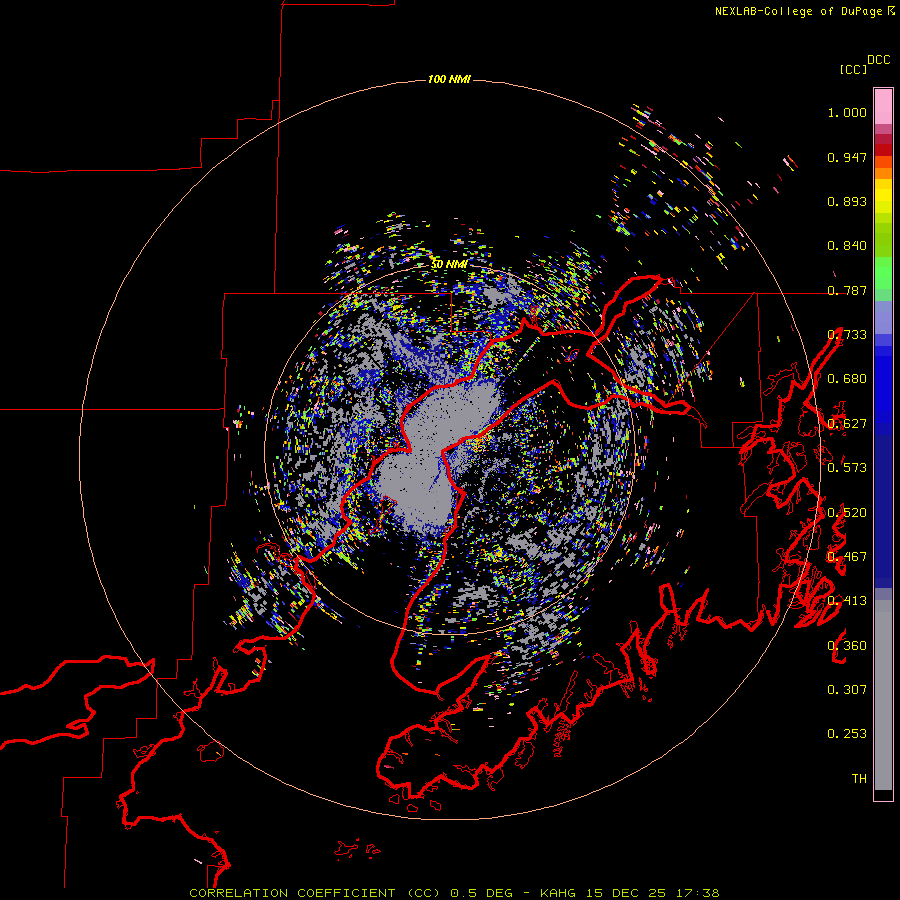Click the 0.573 color scale label
The height and width of the screenshot is (900, 900).
click(x=847, y=468)
